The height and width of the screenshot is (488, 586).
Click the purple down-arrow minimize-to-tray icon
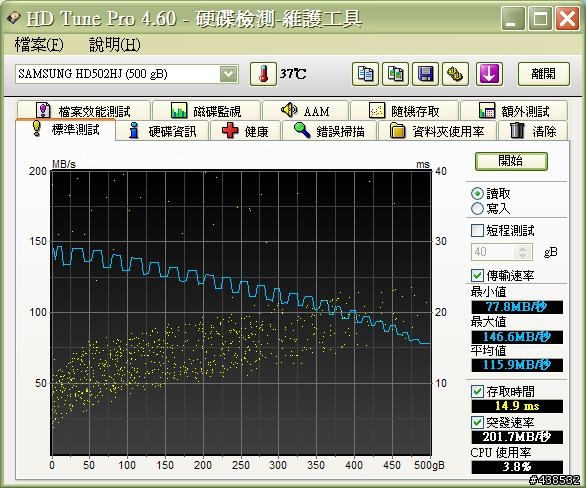[x=489, y=74]
